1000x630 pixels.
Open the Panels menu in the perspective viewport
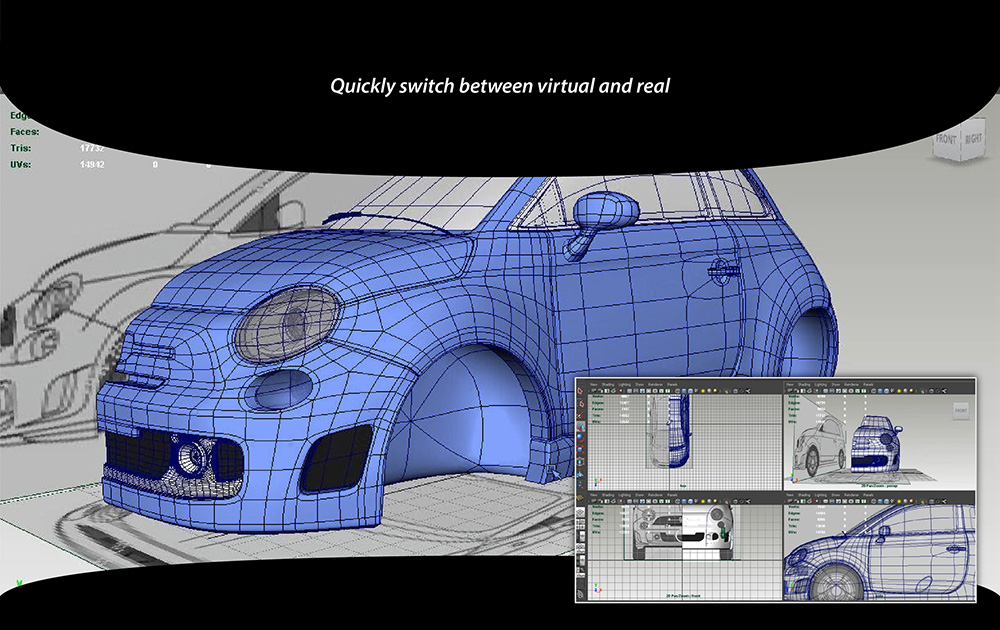click(868, 385)
